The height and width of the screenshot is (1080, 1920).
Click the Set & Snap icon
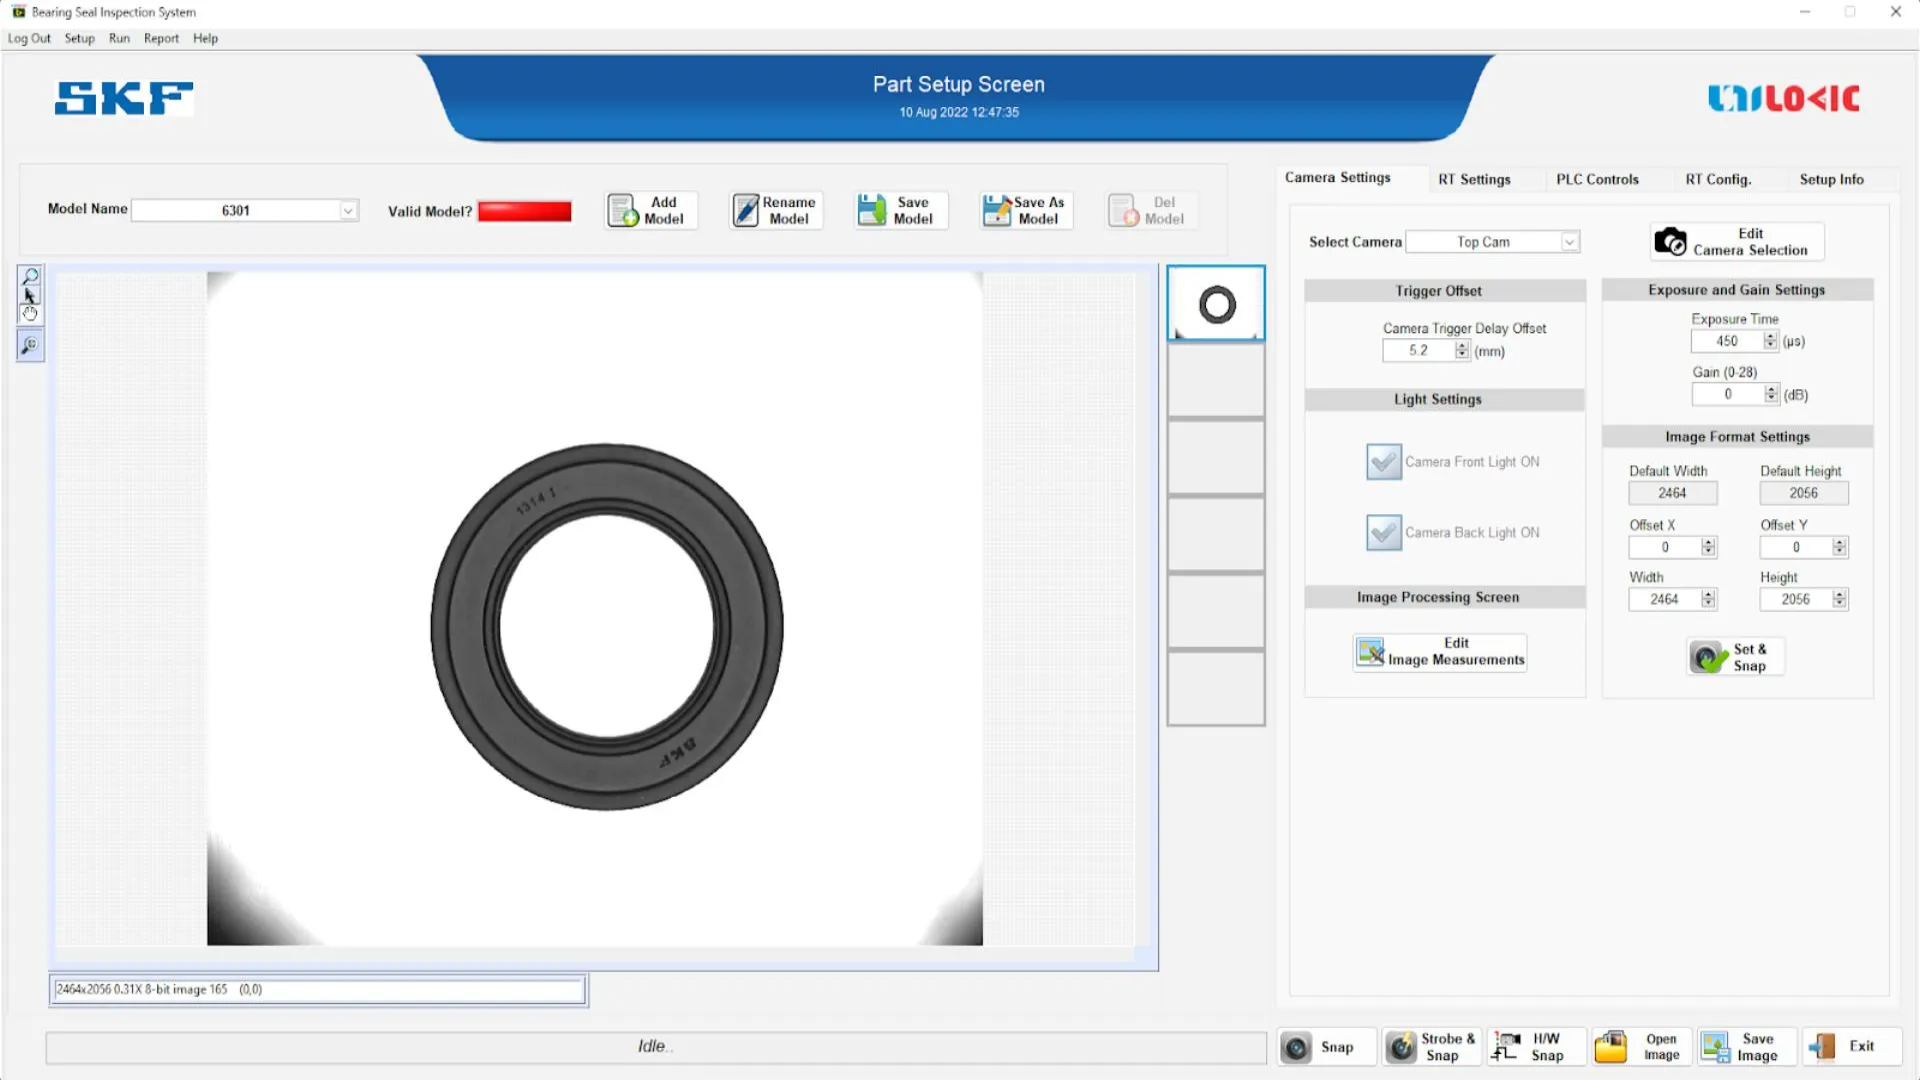[x=1708, y=658]
